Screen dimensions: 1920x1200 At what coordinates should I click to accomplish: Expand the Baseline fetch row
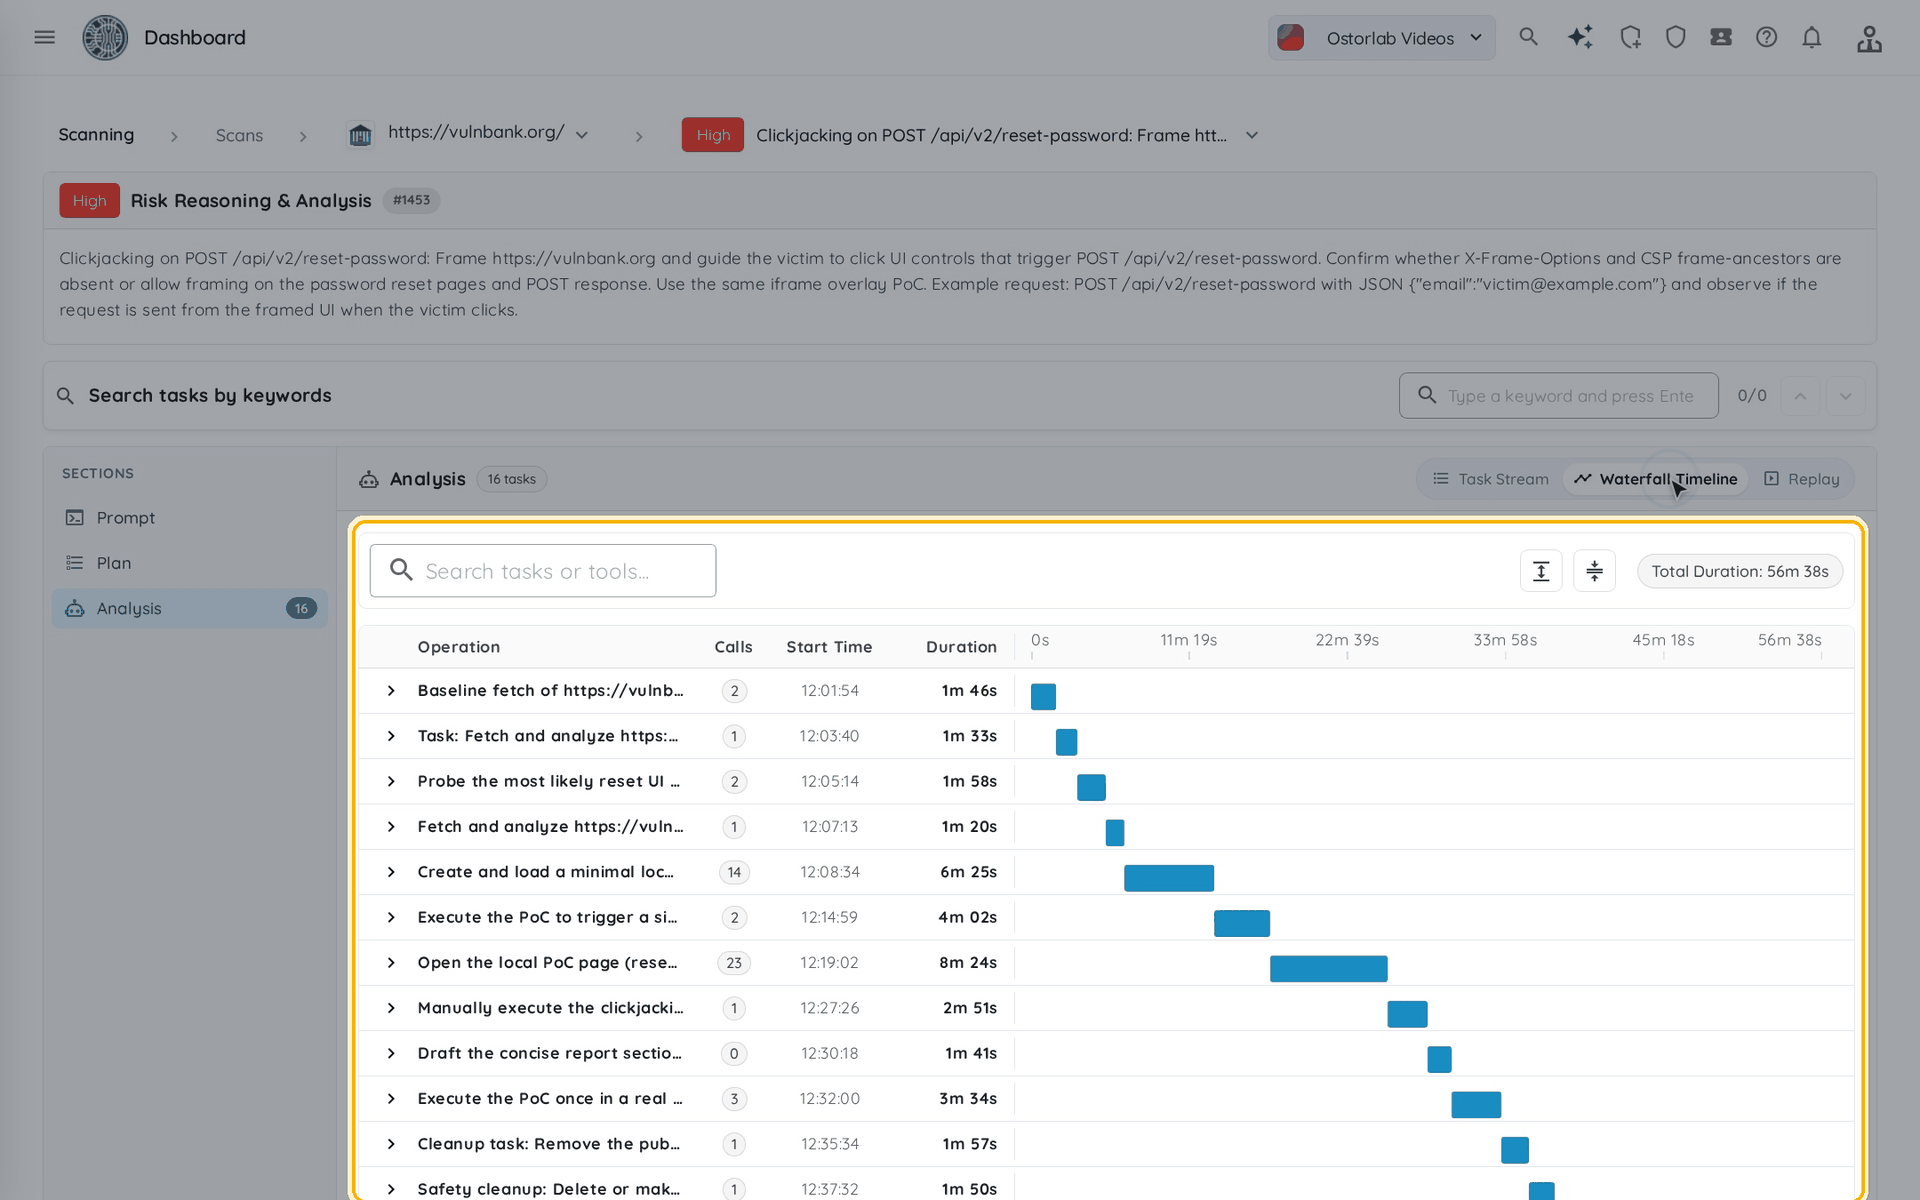pyautogui.click(x=391, y=691)
